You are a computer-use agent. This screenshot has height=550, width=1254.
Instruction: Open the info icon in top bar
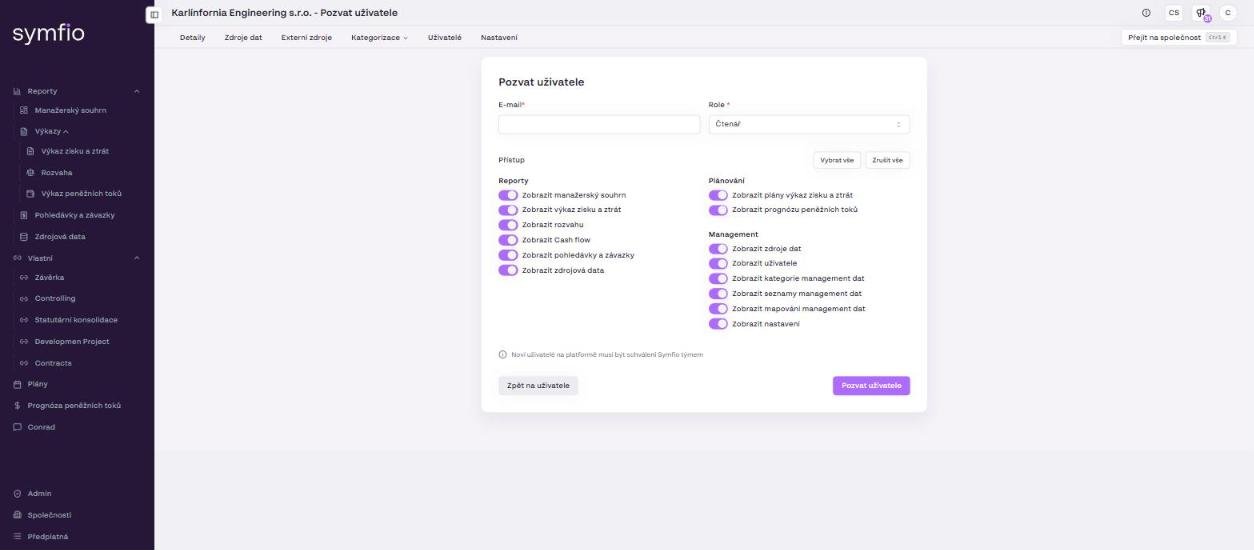coord(1145,13)
